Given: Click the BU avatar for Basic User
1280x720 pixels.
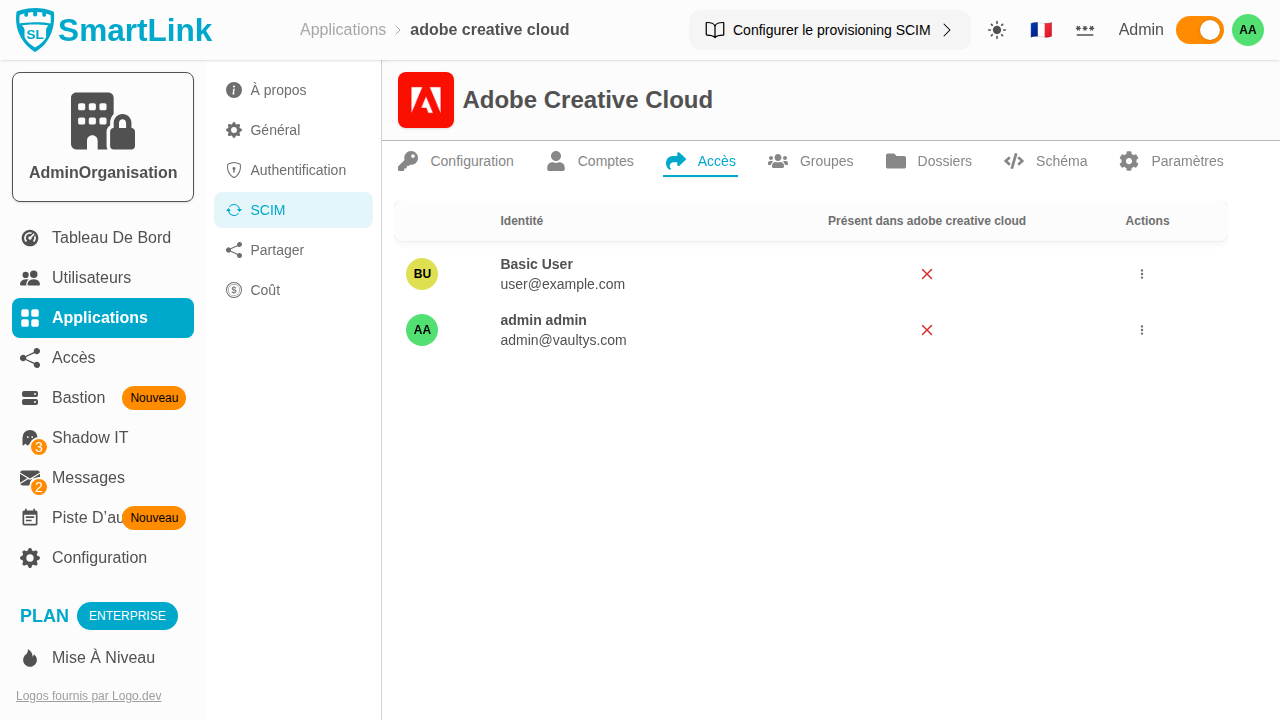Looking at the screenshot, I should click(422, 274).
